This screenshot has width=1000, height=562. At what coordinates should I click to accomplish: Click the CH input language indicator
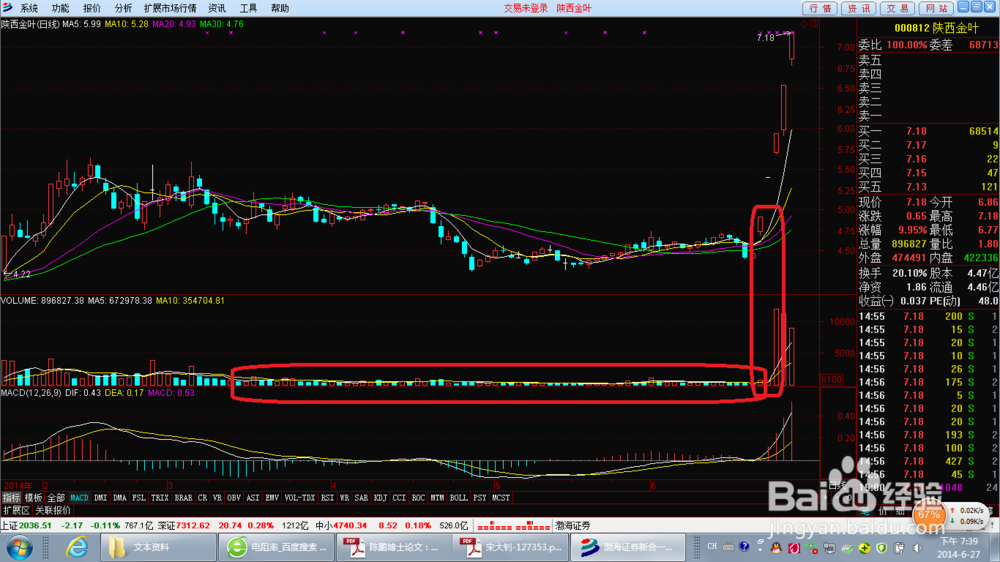point(712,547)
